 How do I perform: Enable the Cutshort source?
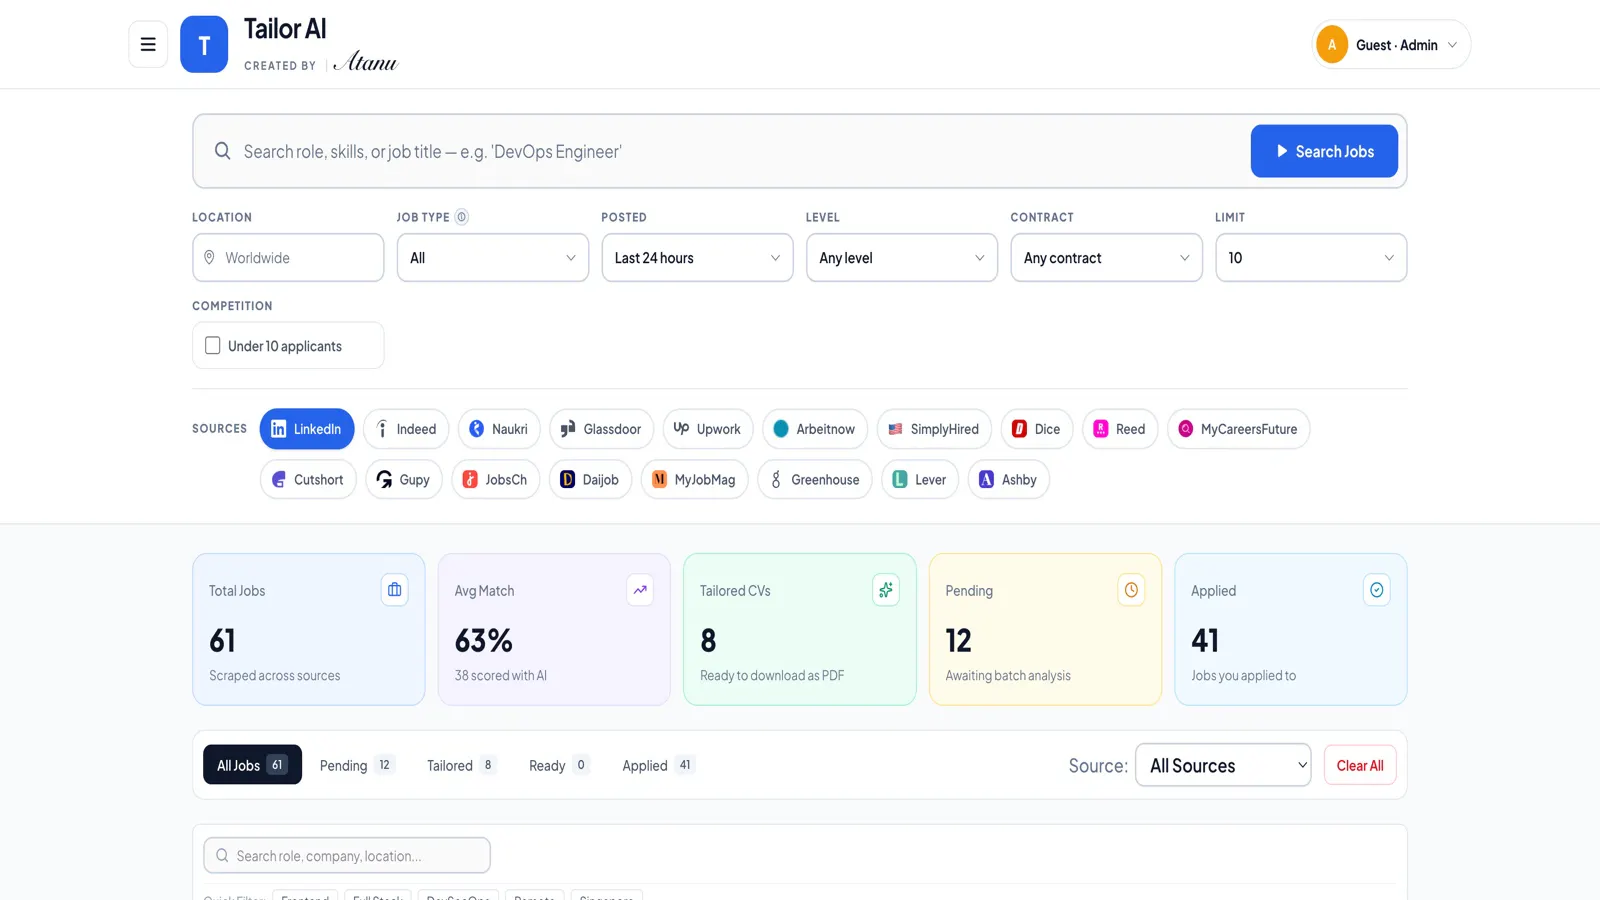pyautogui.click(x=308, y=480)
